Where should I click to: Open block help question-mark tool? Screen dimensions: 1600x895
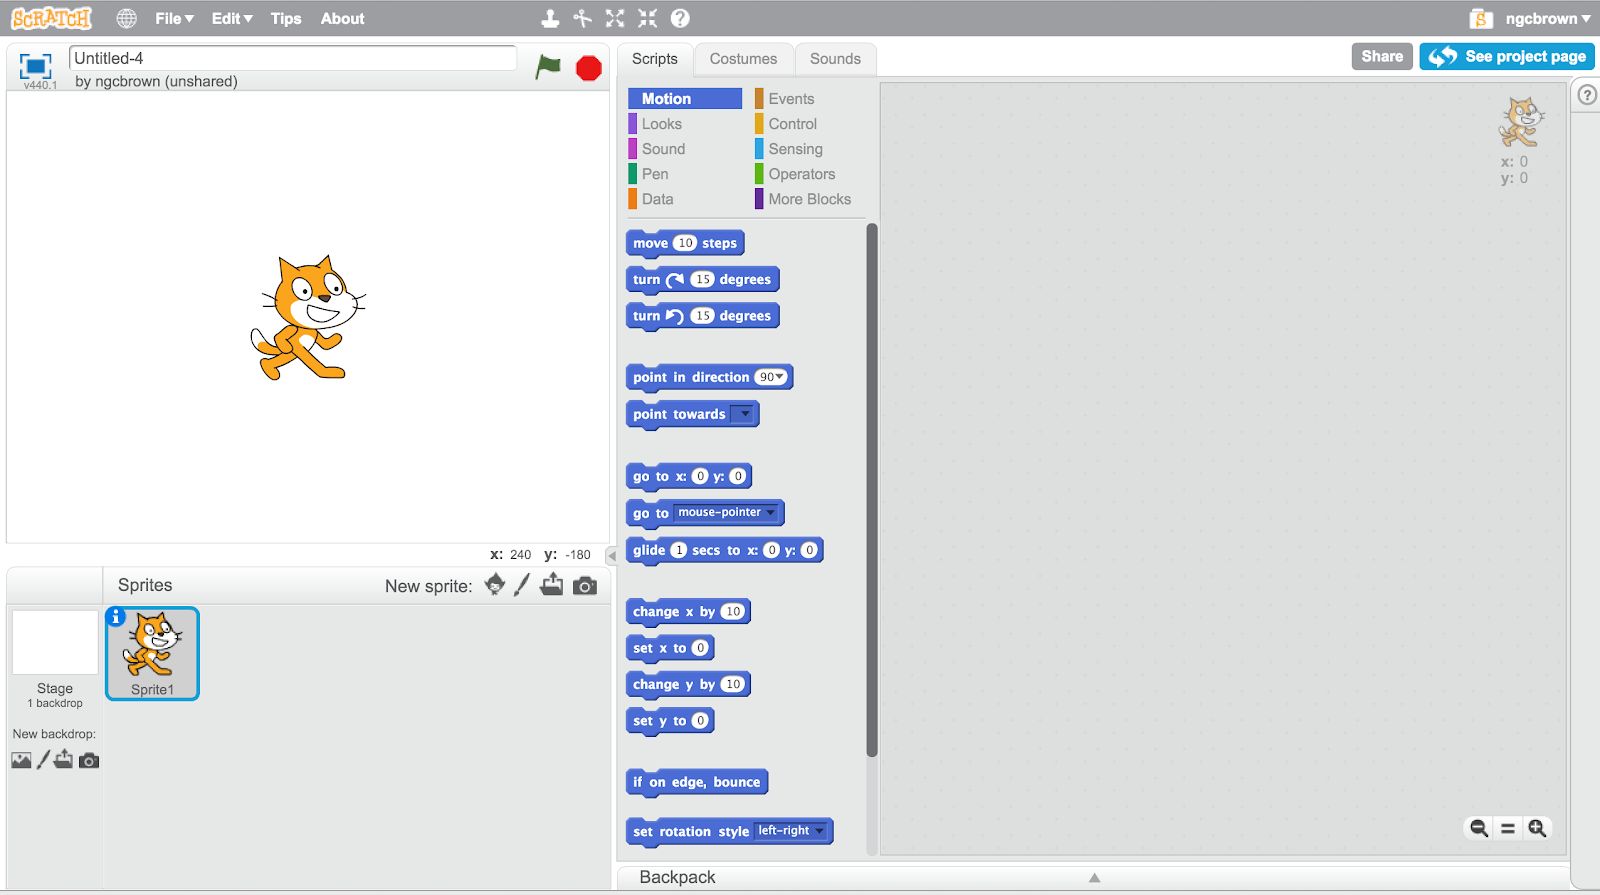(x=680, y=18)
